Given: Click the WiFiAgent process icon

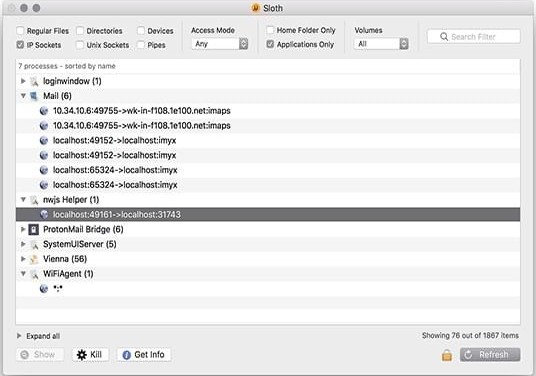Looking at the screenshot, I should [x=34, y=274].
